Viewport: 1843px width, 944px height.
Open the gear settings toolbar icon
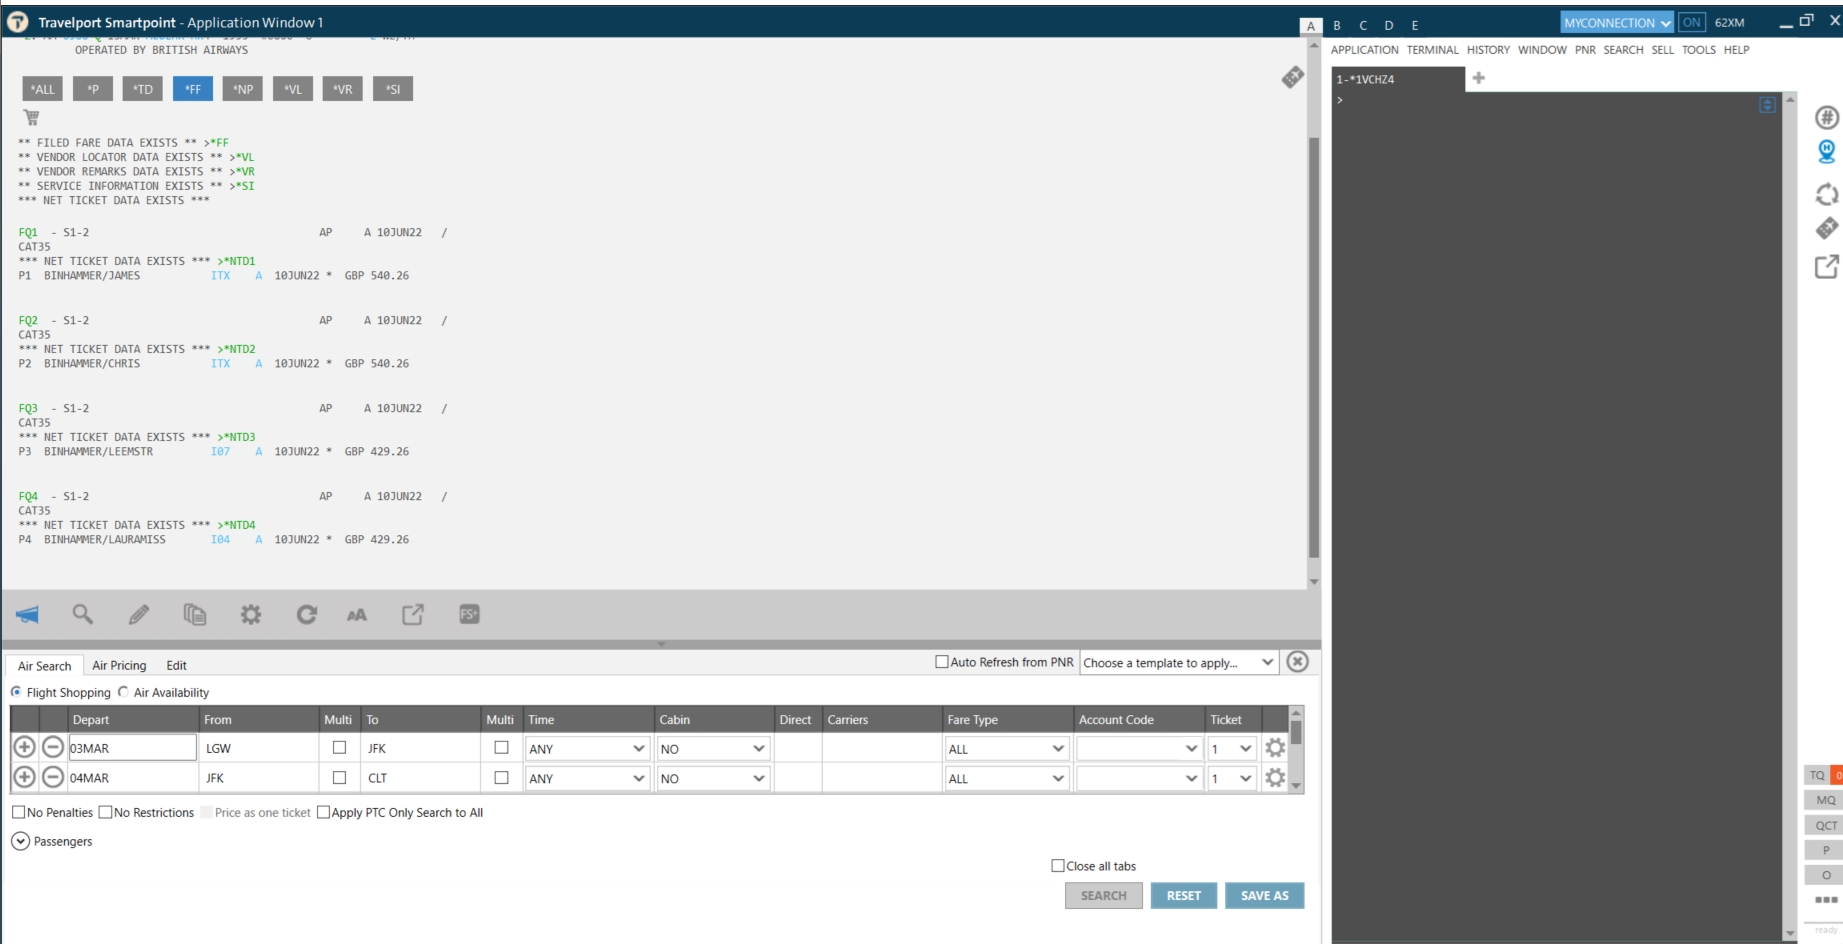click(251, 614)
